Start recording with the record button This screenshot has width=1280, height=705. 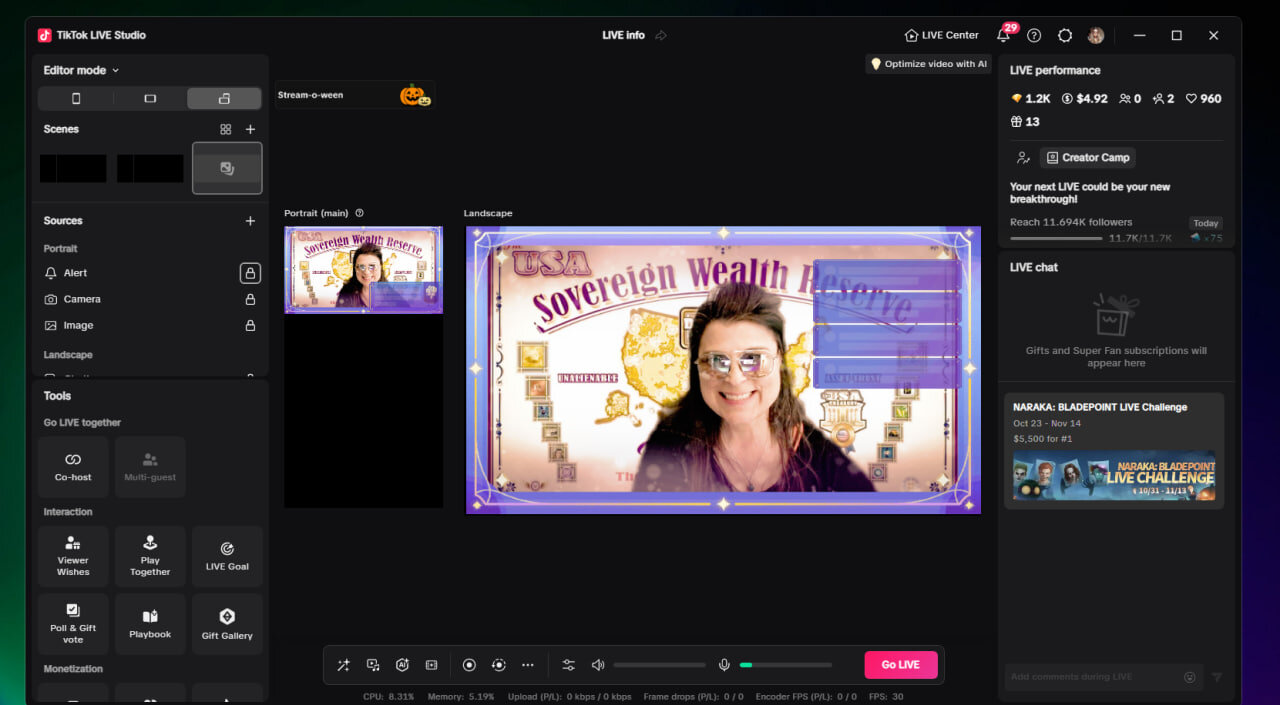pyautogui.click(x=469, y=665)
